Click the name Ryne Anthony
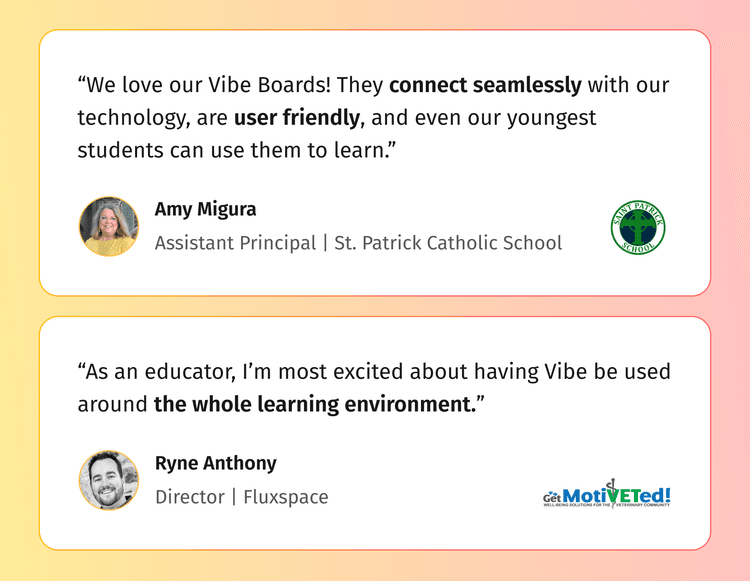Viewport: 750px width, 581px height. [215, 463]
